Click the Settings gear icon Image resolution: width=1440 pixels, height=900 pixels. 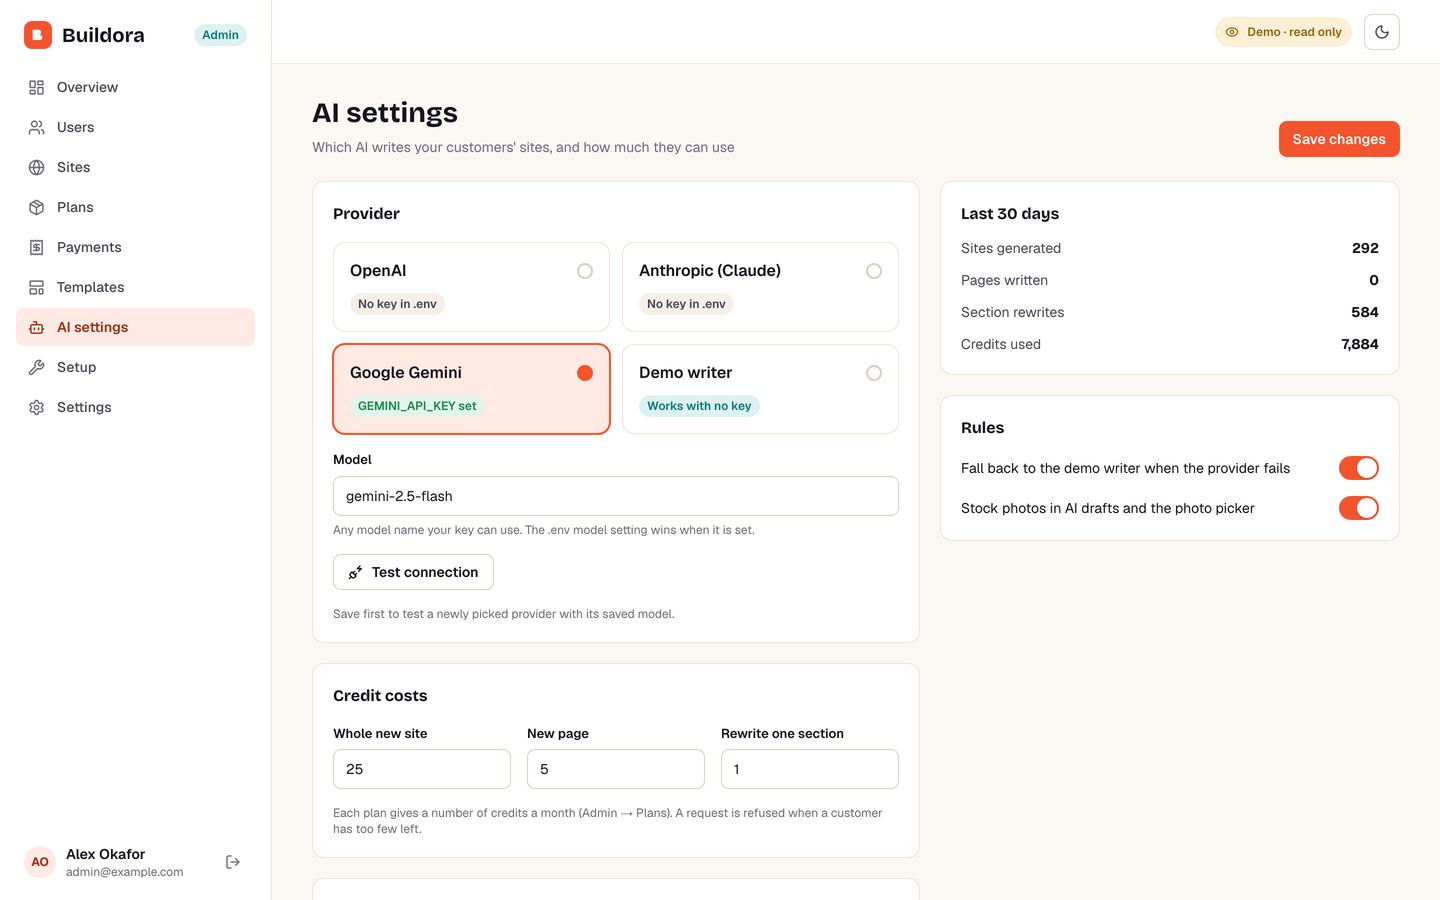(x=37, y=407)
